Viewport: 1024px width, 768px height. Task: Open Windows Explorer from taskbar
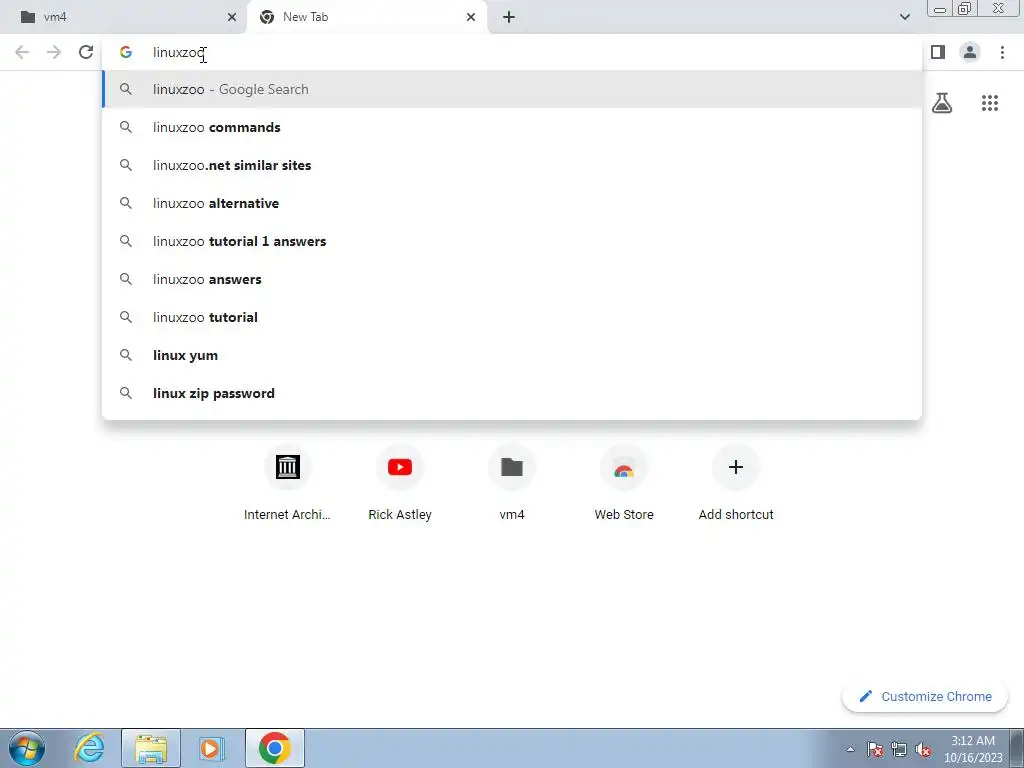(x=151, y=748)
